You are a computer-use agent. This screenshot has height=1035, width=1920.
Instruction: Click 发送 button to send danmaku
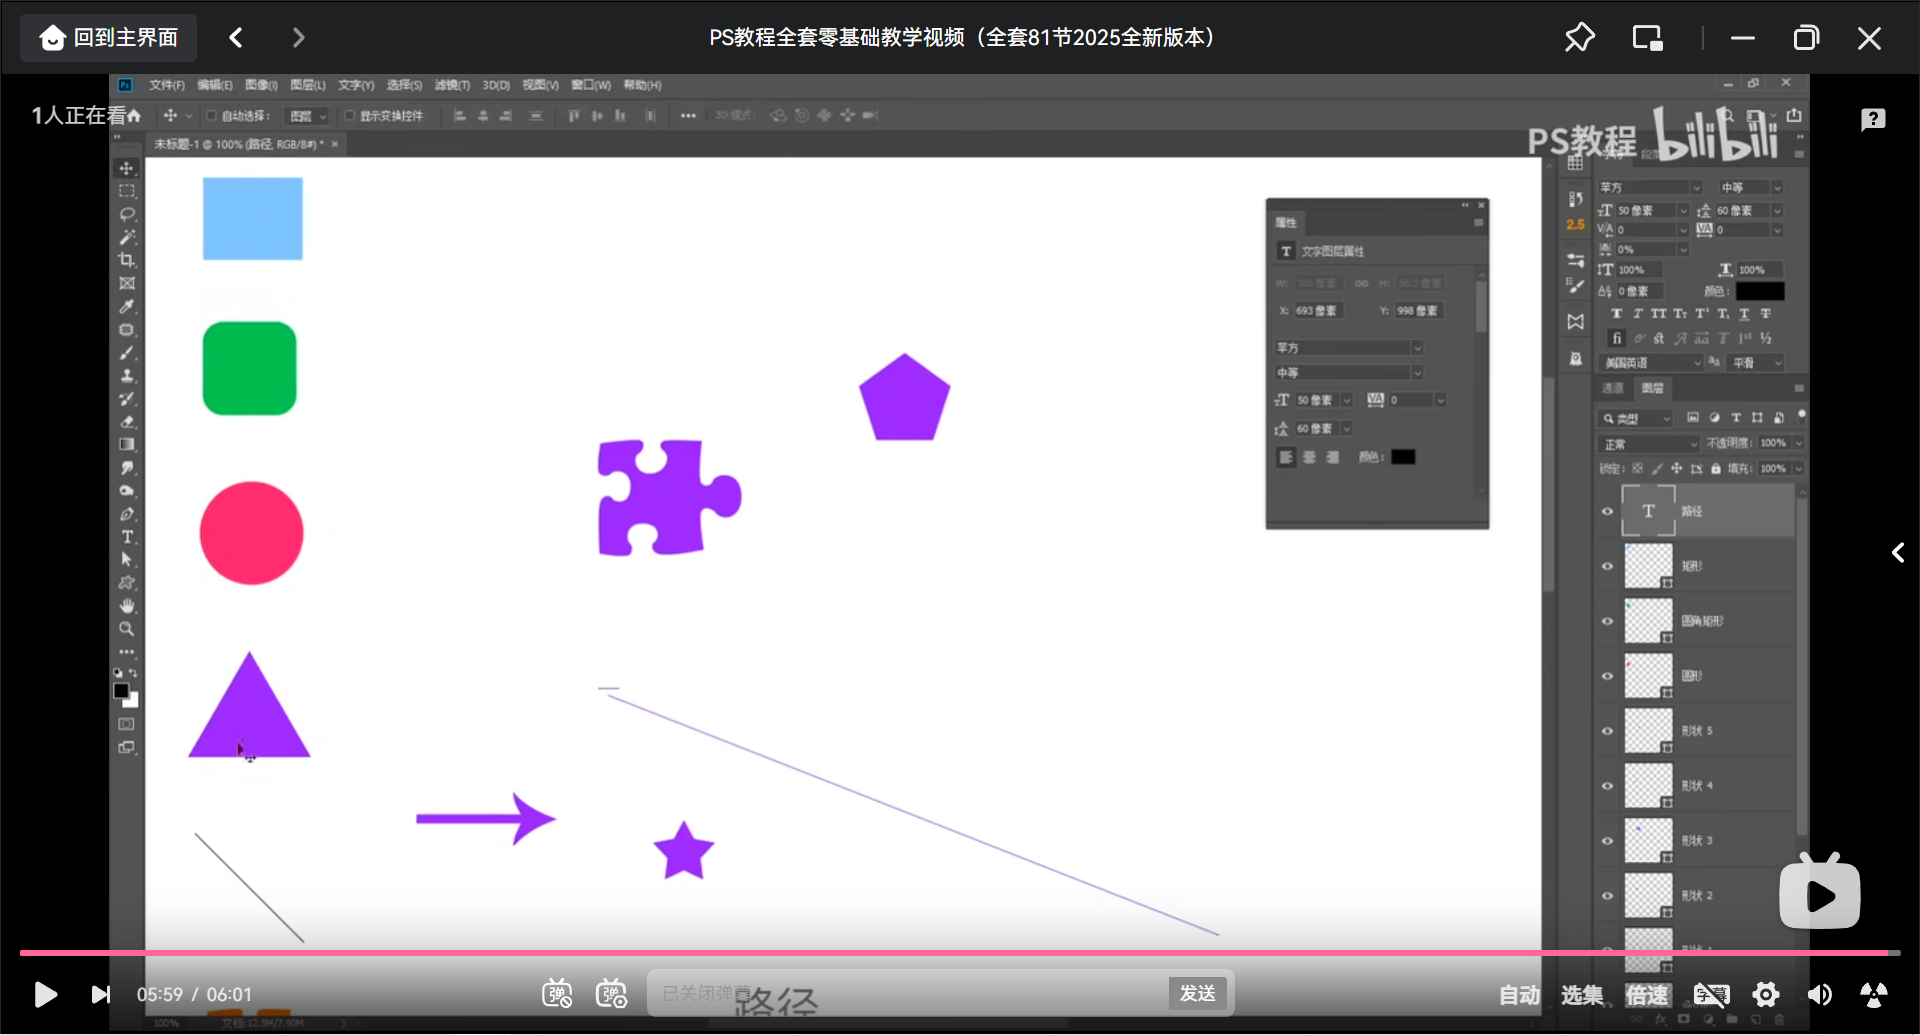[x=1197, y=993]
